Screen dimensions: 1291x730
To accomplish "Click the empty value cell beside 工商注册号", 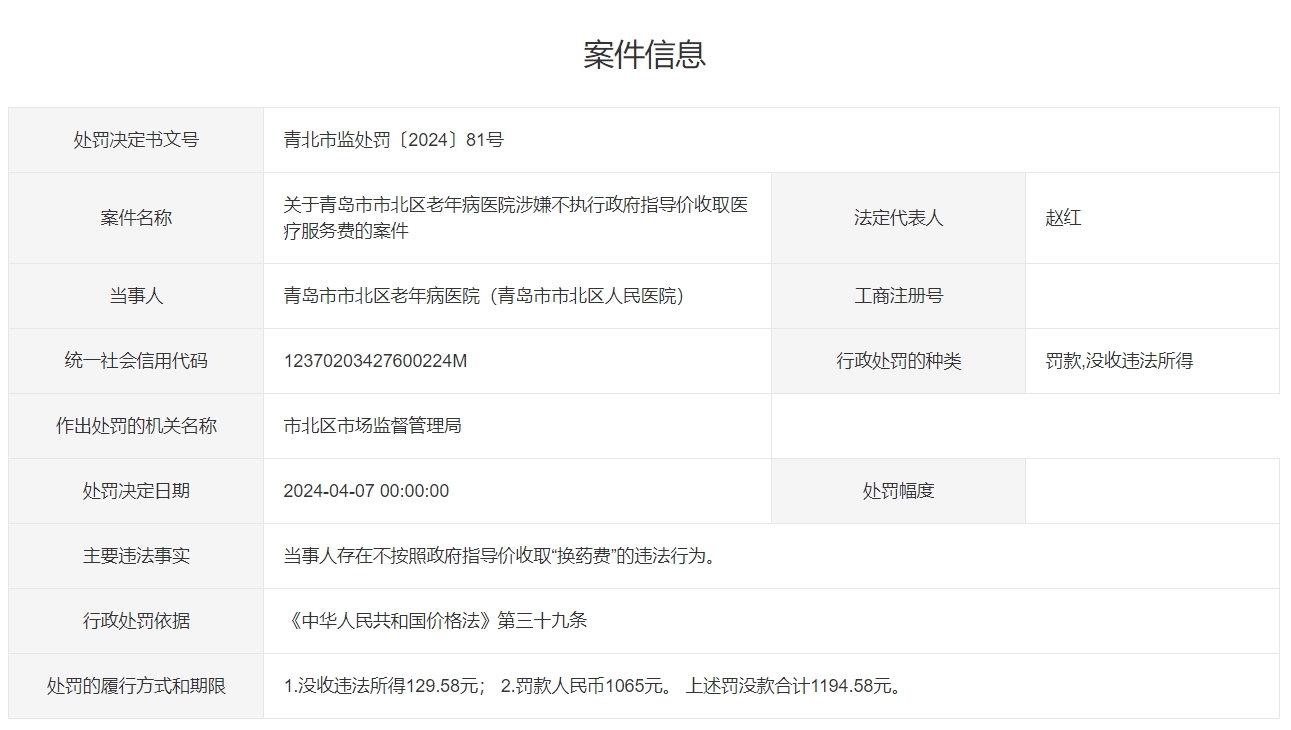I will [x=1152, y=296].
